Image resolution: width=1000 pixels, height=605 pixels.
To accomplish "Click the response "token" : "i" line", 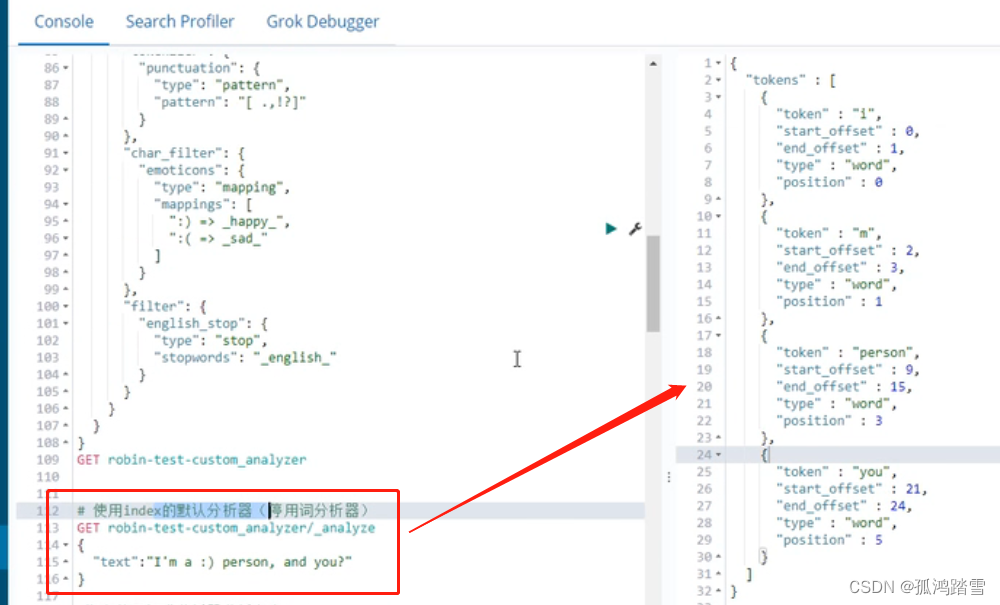I will pyautogui.click(x=828, y=114).
